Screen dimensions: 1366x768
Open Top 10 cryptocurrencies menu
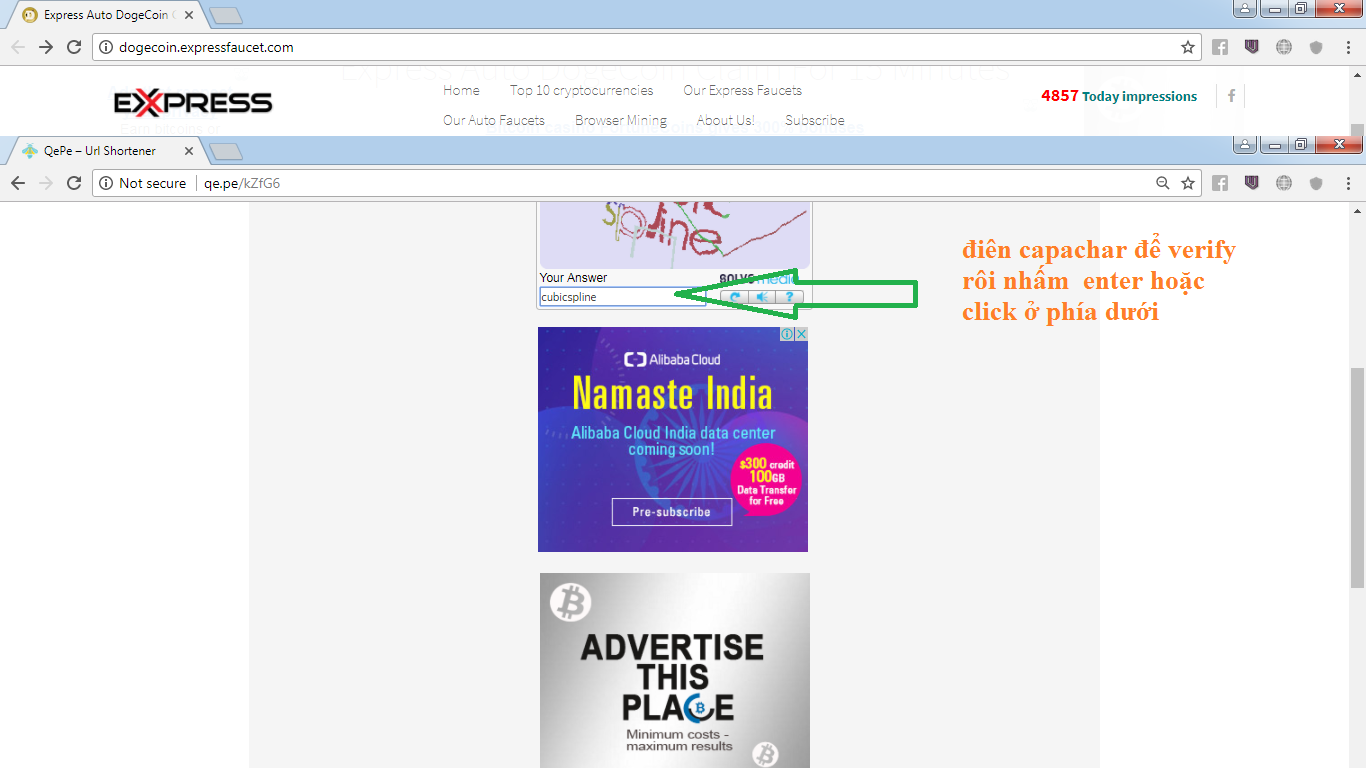tap(581, 90)
